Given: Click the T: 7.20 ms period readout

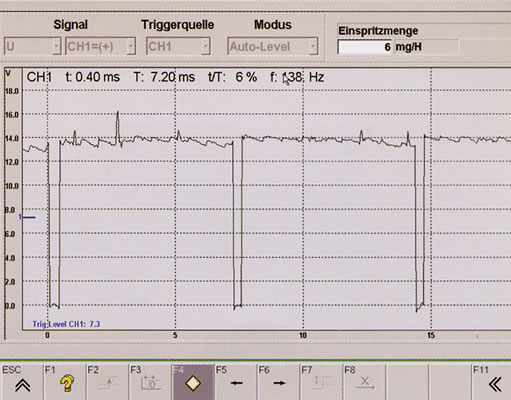Looking at the screenshot, I should click(164, 77).
